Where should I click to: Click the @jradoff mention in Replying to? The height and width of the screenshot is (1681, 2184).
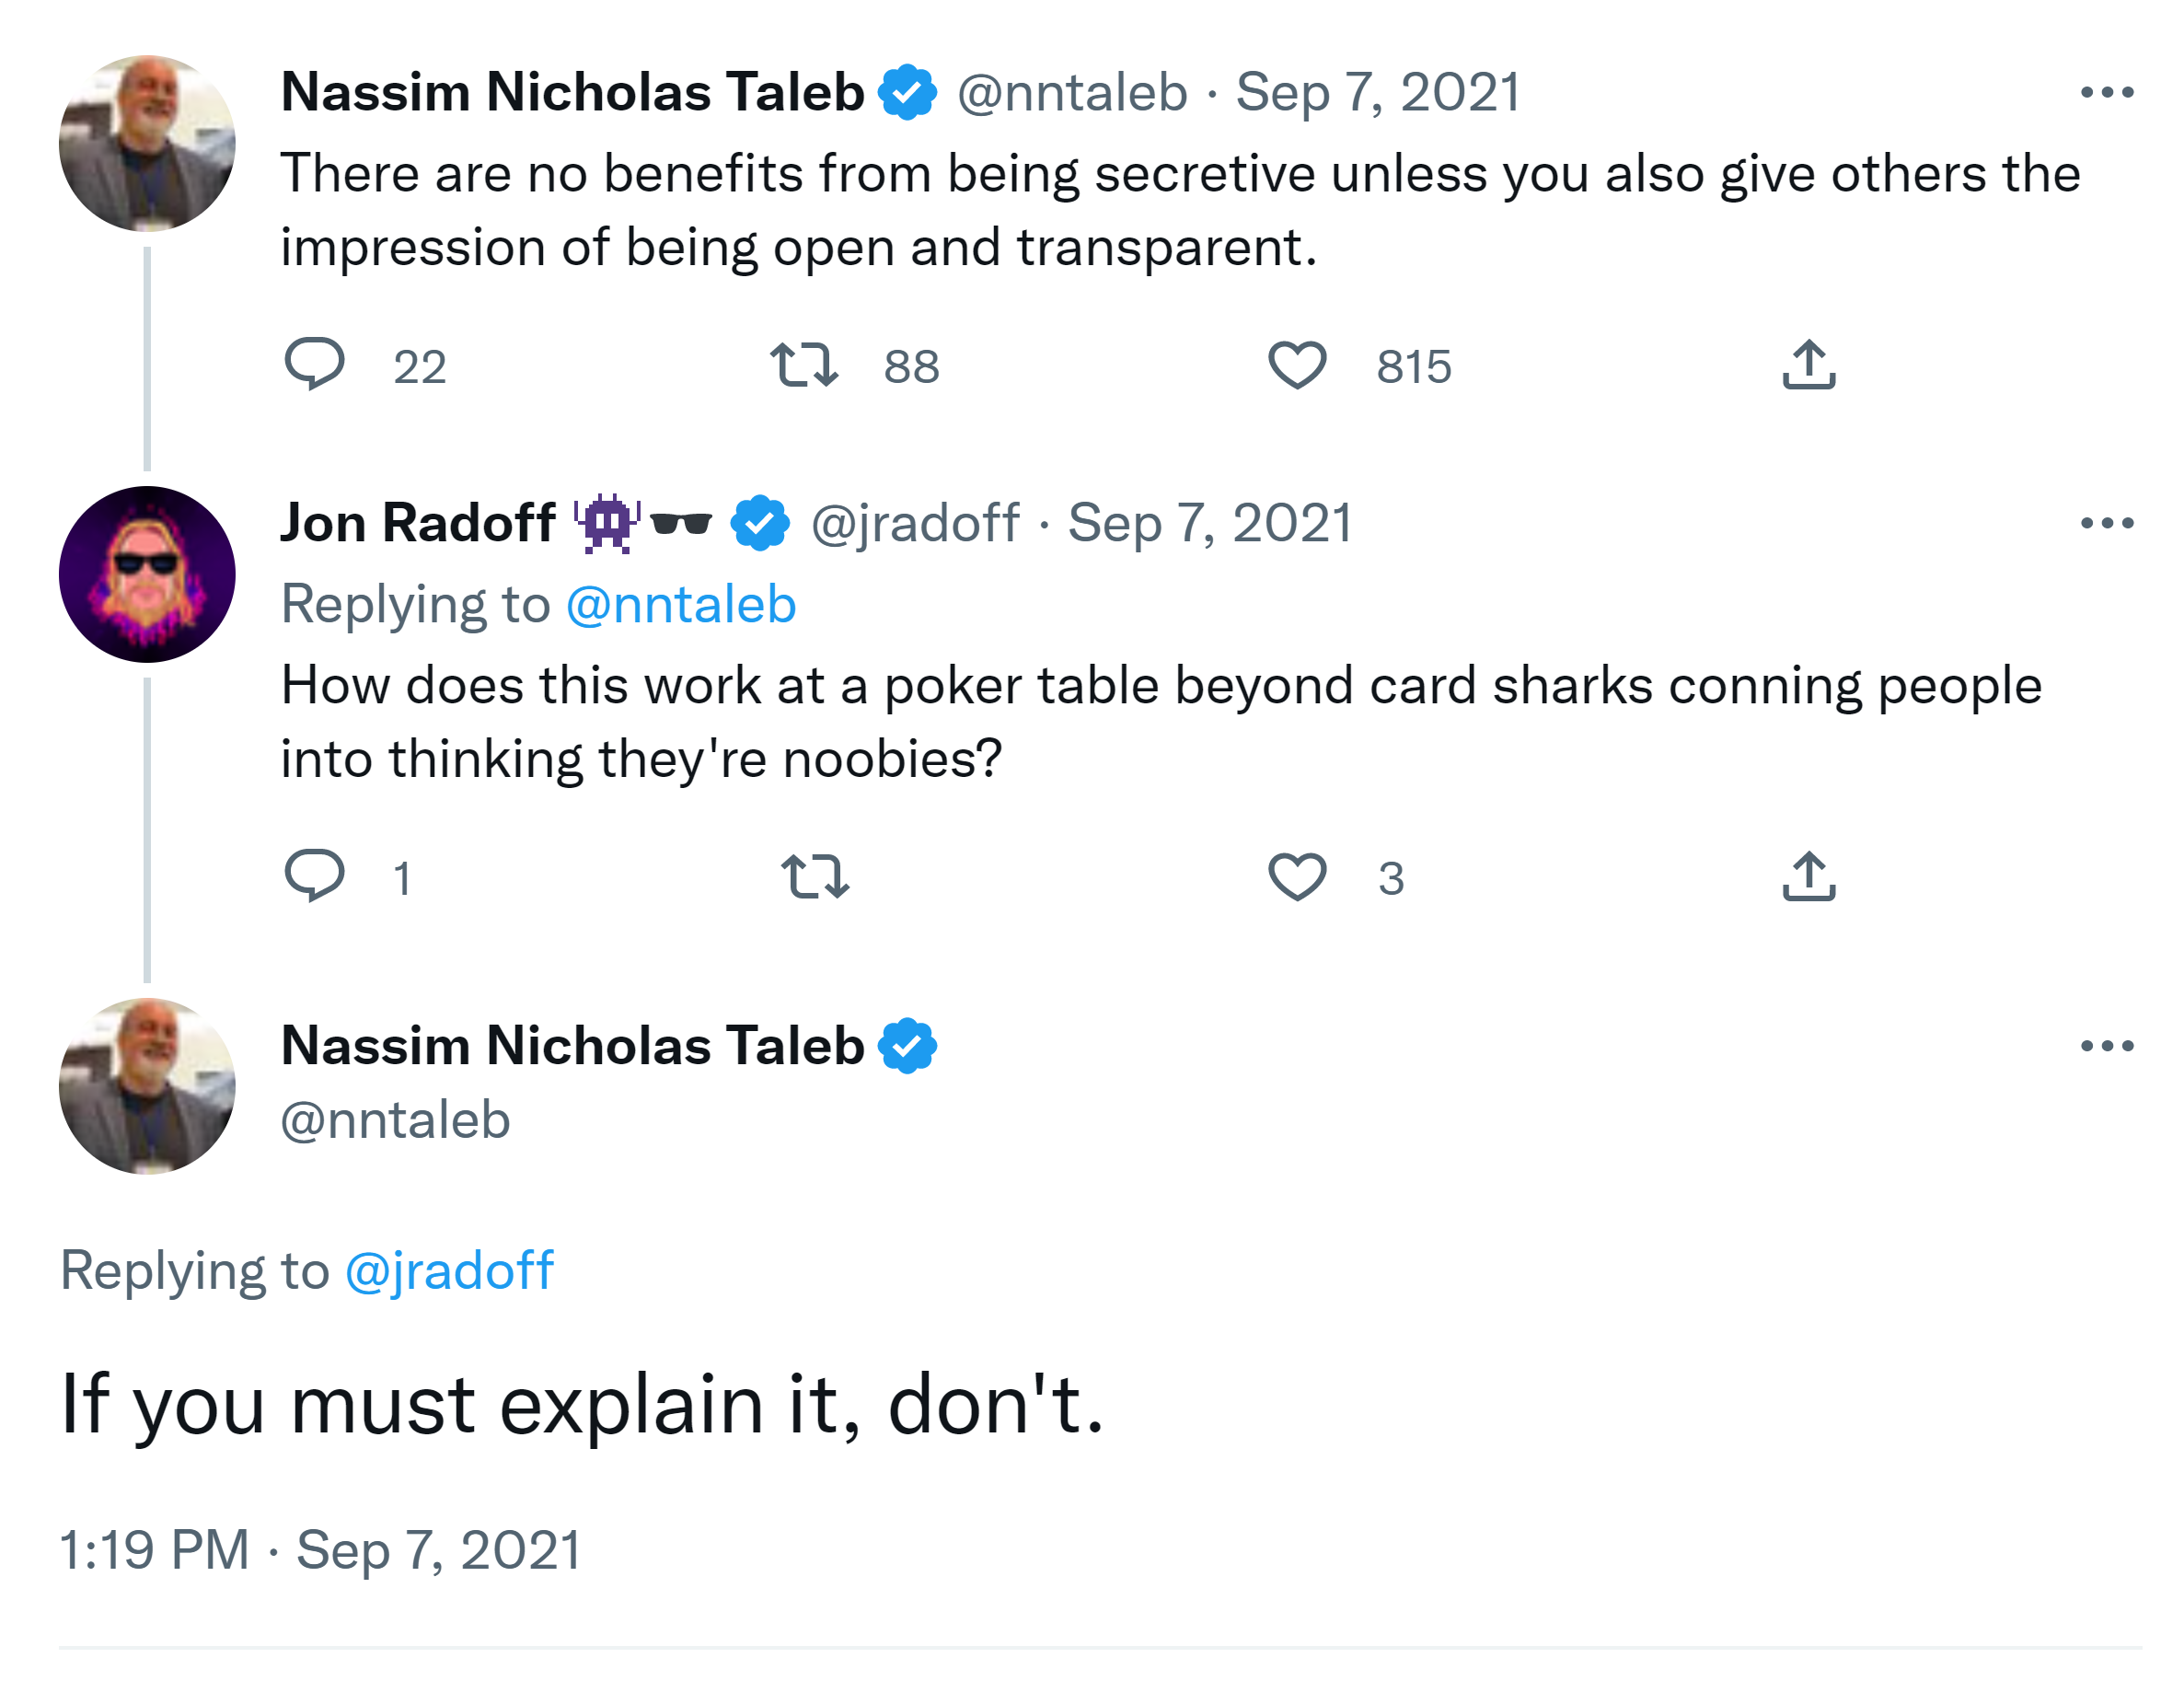click(x=448, y=1271)
